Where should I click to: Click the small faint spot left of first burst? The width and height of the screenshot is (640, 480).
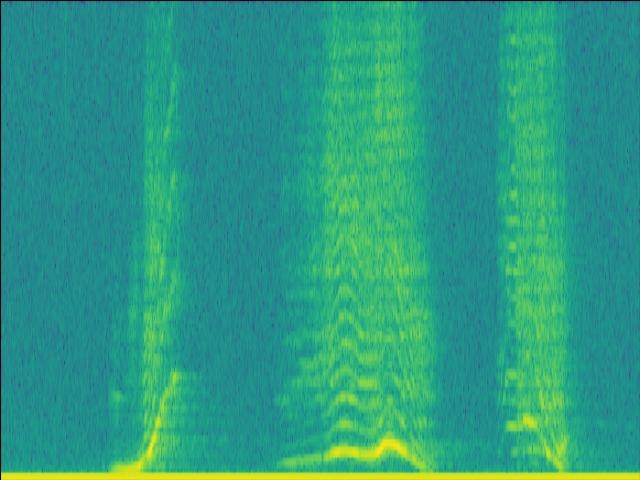115,397
